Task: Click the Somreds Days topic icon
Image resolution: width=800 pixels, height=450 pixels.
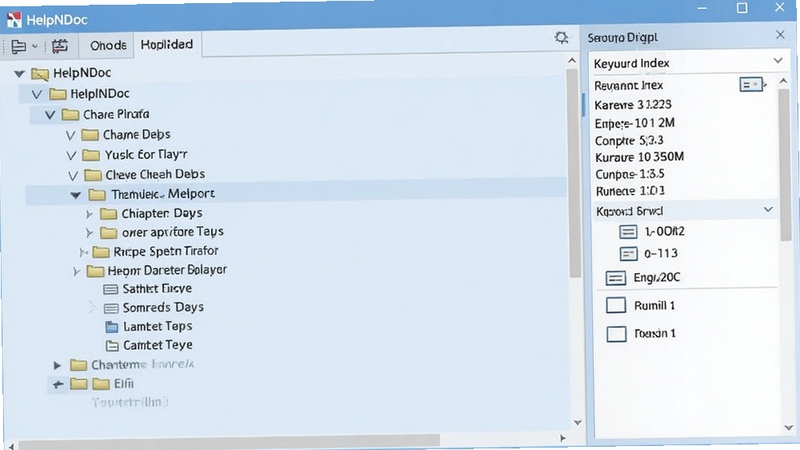Action: click(x=111, y=308)
